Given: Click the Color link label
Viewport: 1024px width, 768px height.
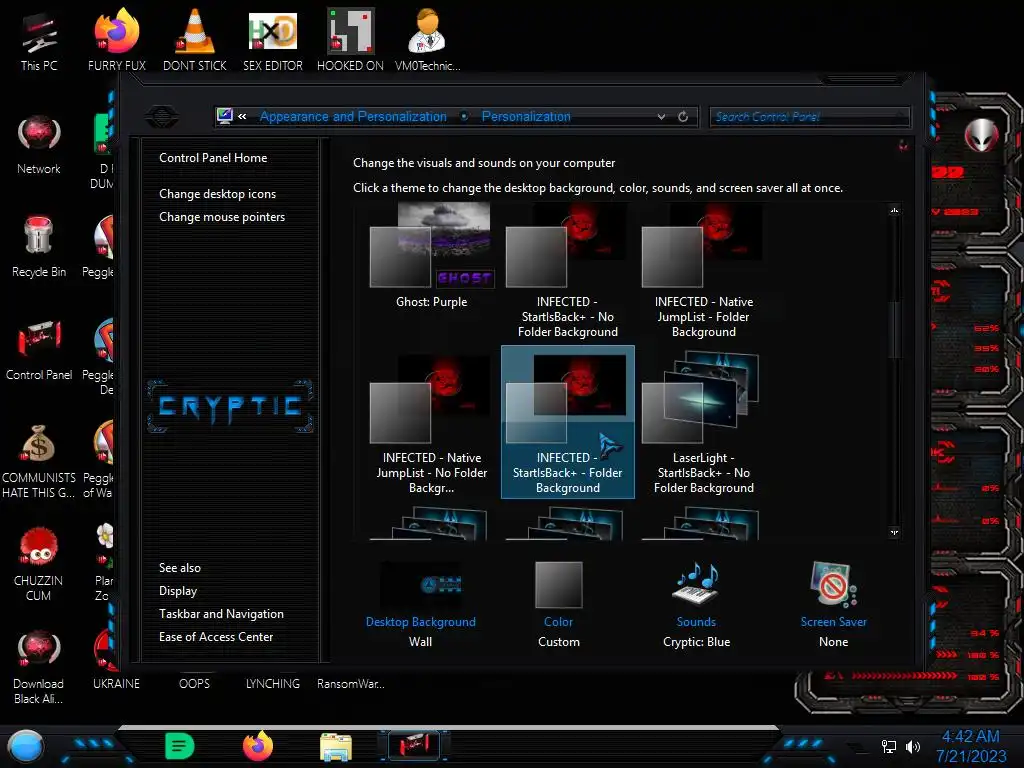Looking at the screenshot, I should tap(558, 622).
